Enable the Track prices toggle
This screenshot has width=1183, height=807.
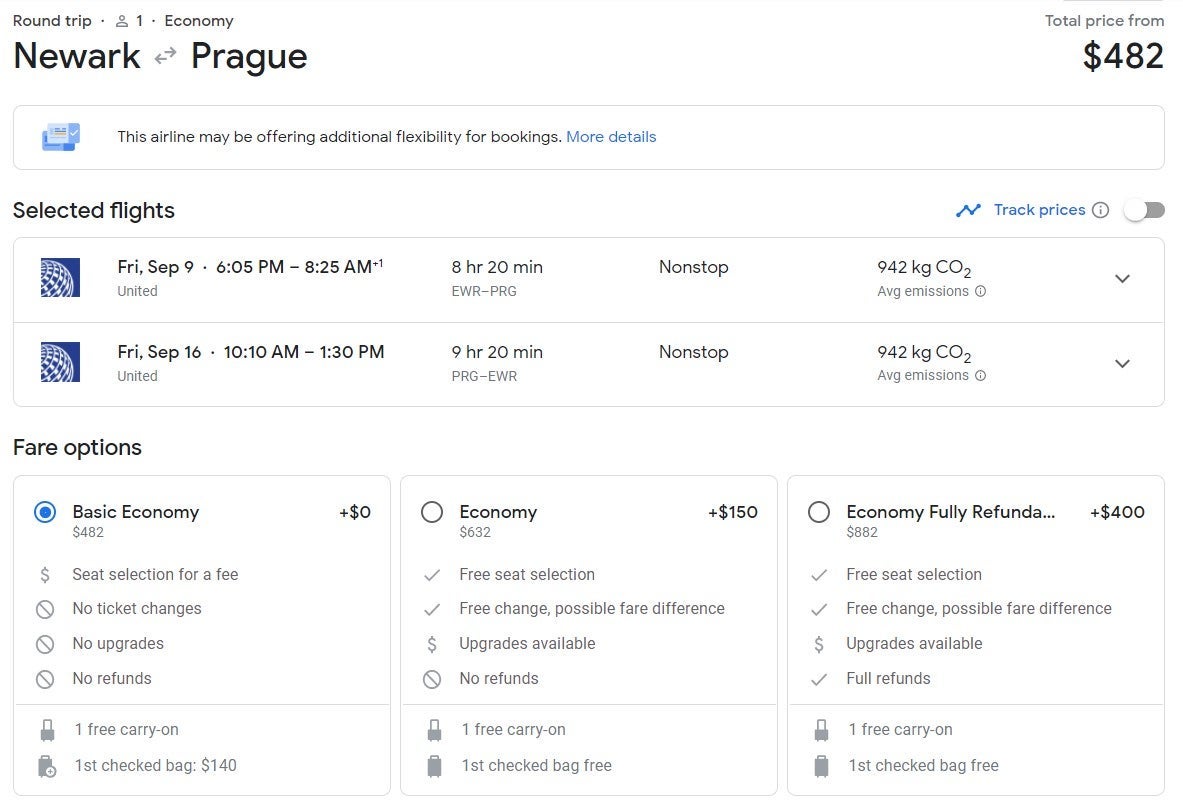(x=1144, y=210)
